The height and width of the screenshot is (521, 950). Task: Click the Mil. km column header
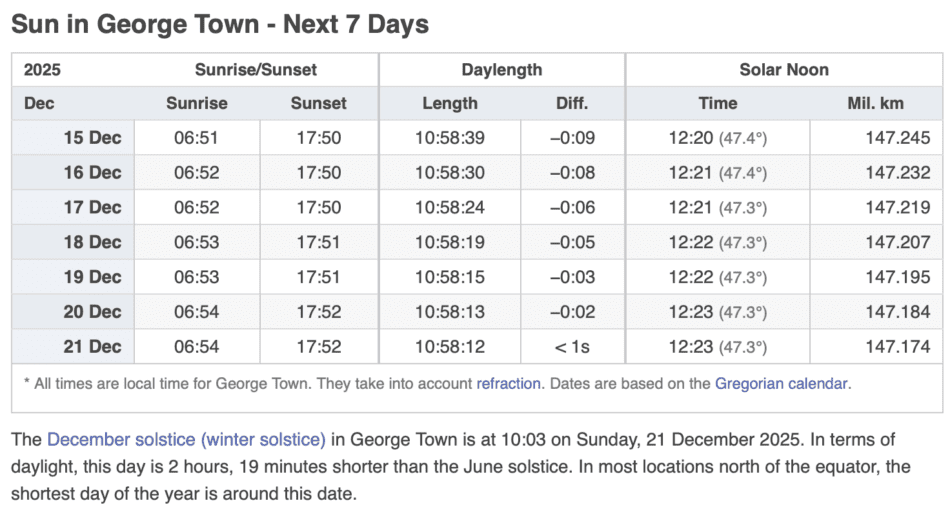click(878, 103)
